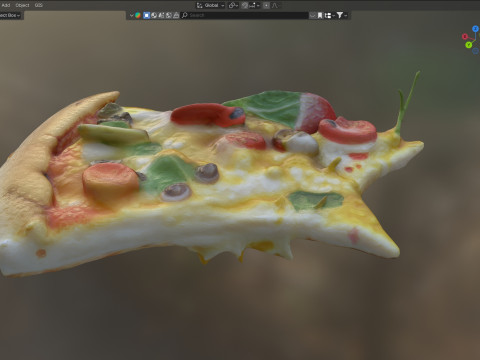Click the dim negative Z axis gizmo
Image resolution: width=480 pixels, height=360 pixels.
[x=476, y=51]
